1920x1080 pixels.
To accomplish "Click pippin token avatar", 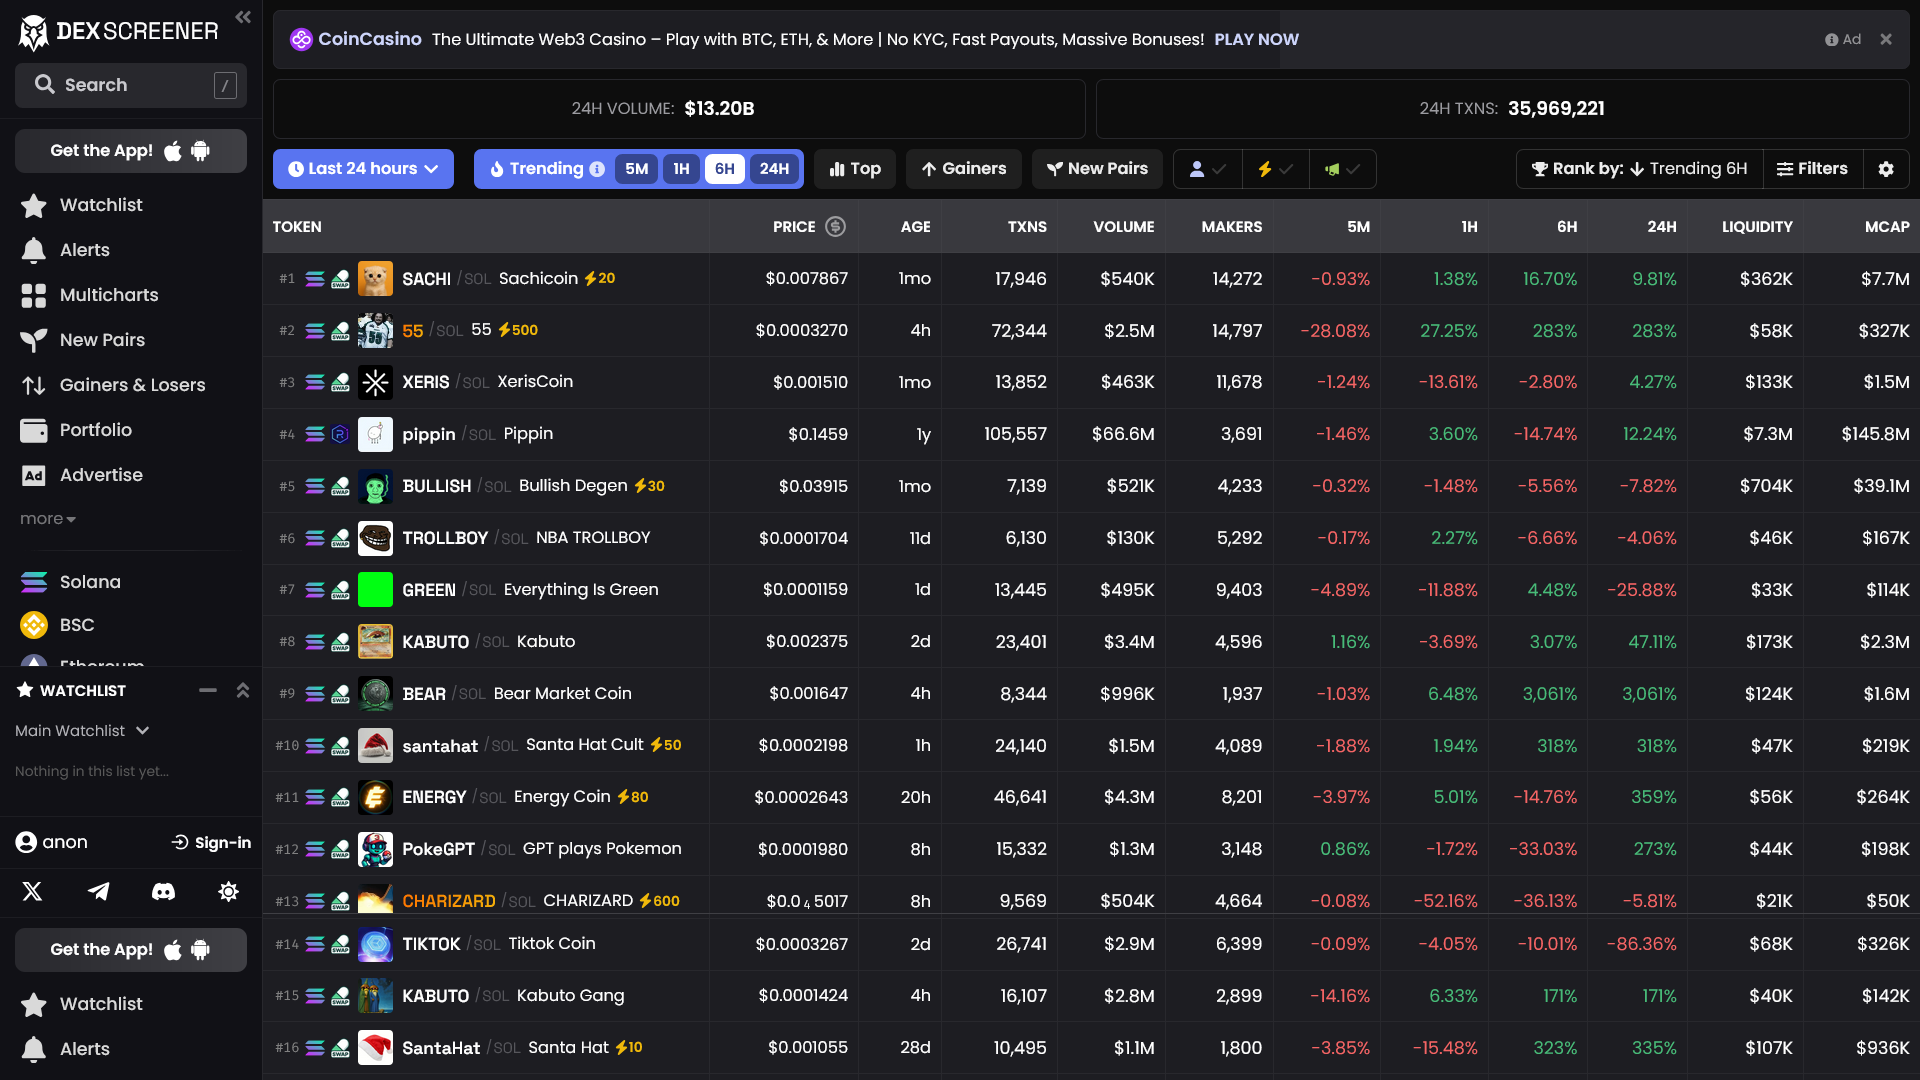I will coord(375,434).
